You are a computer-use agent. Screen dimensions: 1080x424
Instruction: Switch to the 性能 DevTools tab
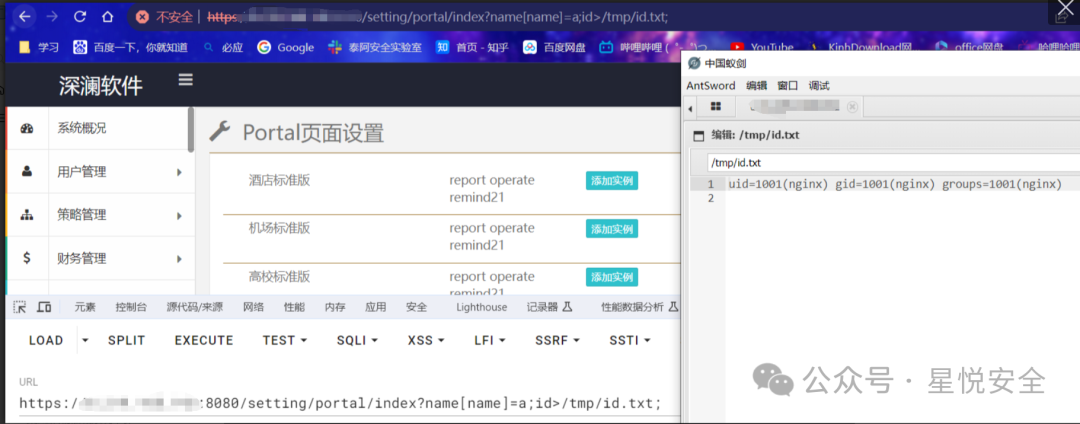pos(294,307)
